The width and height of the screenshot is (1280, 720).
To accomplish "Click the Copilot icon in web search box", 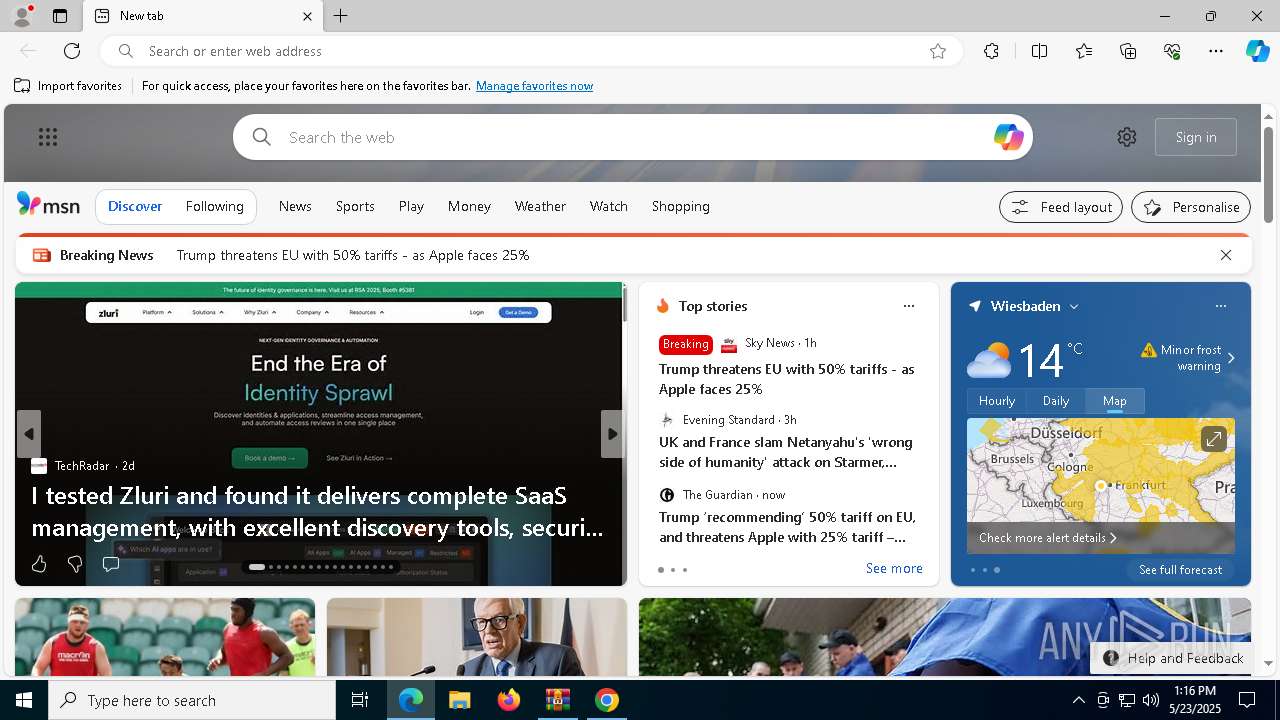I will [x=1008, y=137].
